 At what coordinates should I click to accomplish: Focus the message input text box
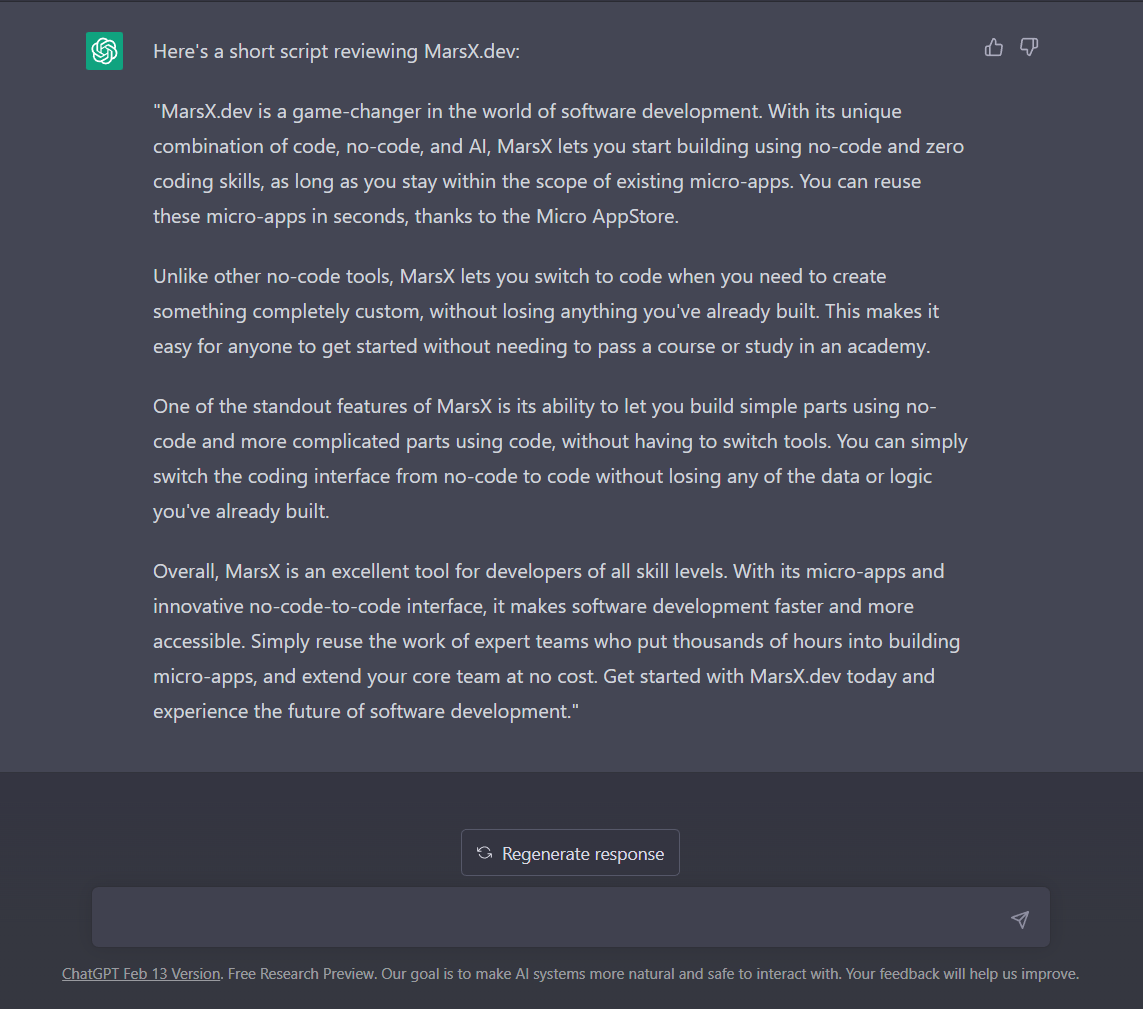coord(550,917)
